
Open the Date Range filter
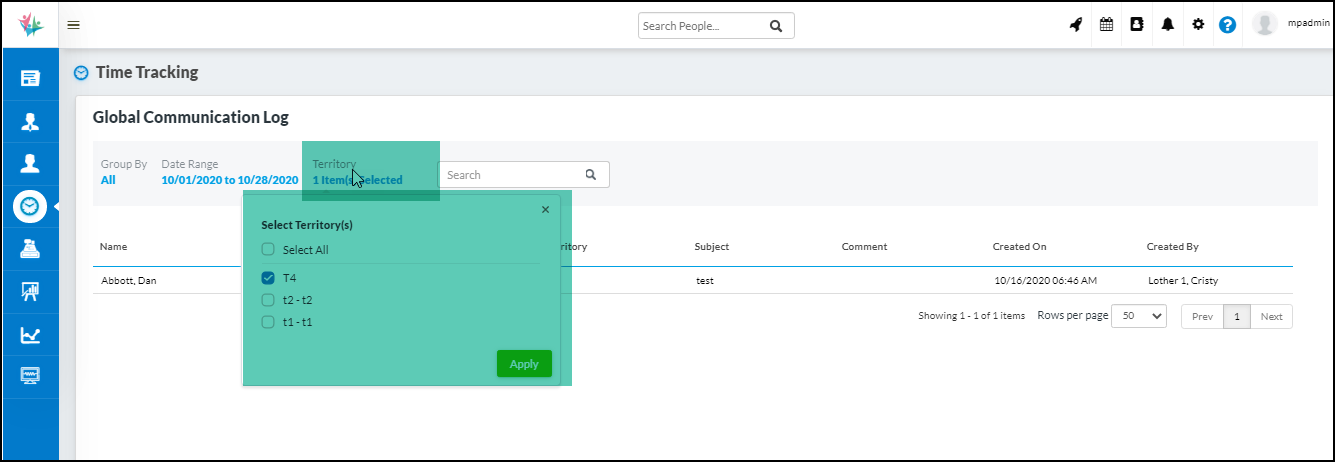pos(229,180)
